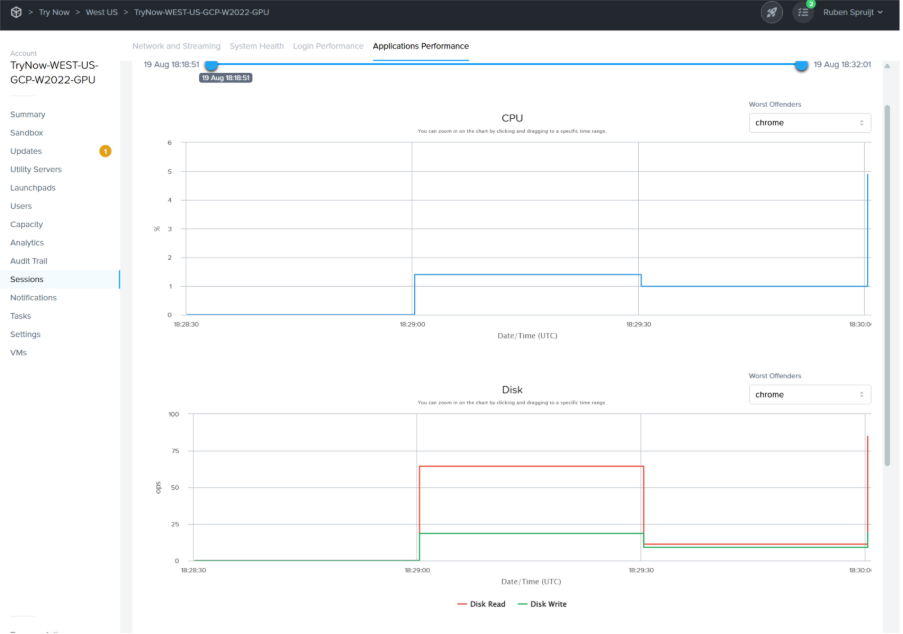Open CPU Worst Offenders chrome dropdown

[x=809, y=123]
